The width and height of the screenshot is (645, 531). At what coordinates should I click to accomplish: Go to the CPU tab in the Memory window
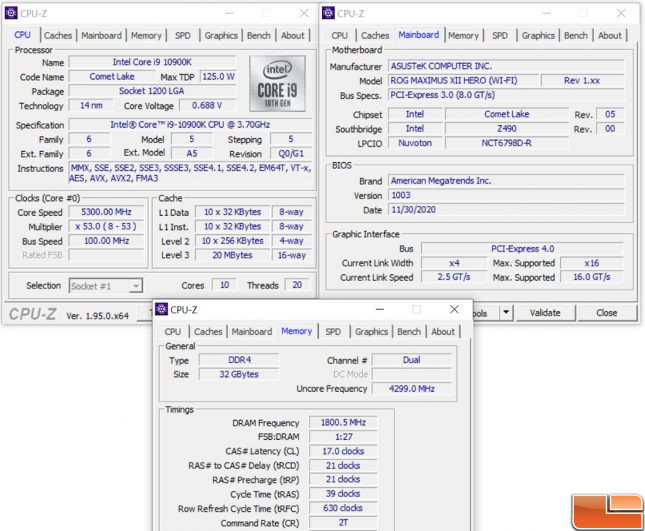pyautogui.click(x=172, y=332)
